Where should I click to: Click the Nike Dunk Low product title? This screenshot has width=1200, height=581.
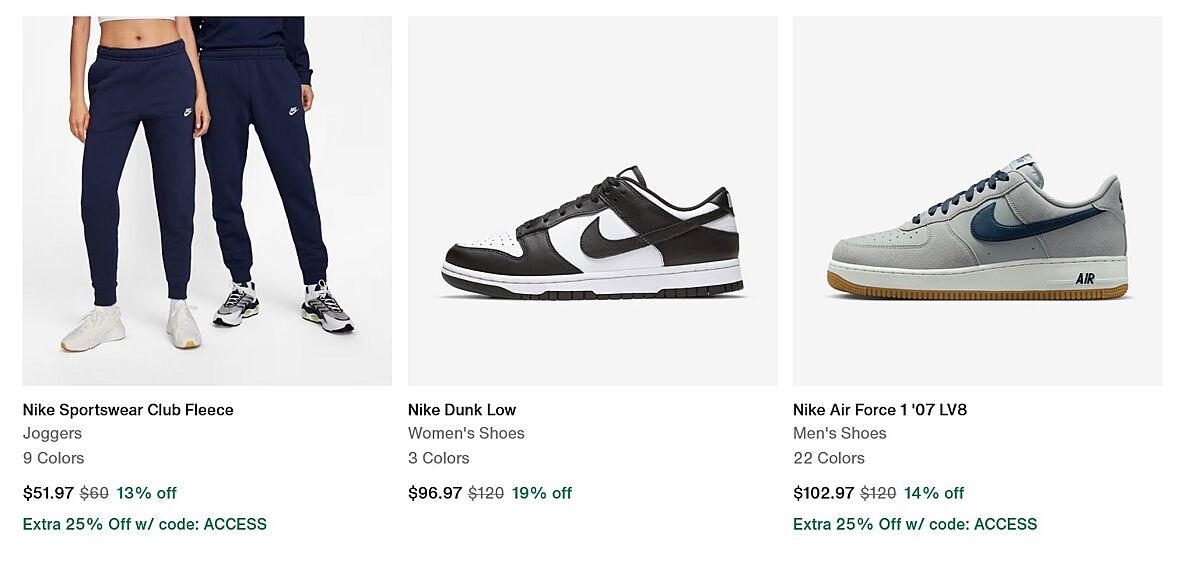tap(462, 410)
